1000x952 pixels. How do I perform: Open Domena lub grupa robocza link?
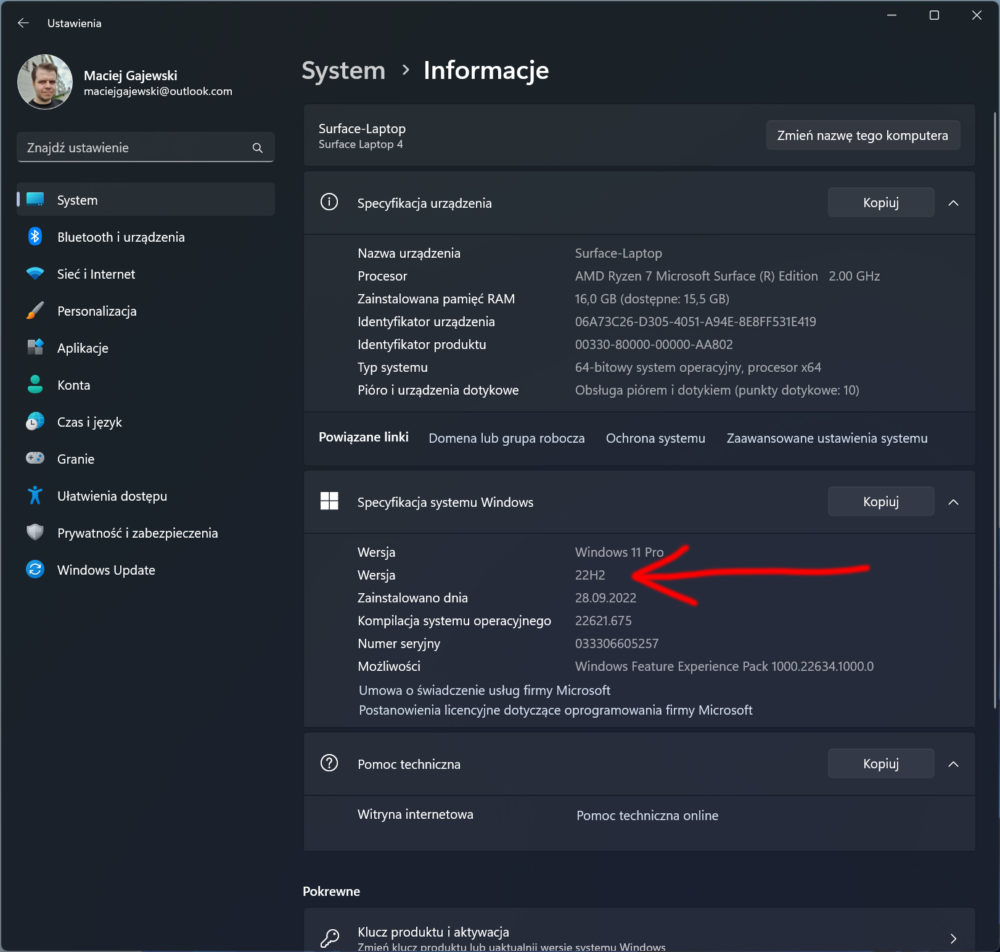point(506,438)
